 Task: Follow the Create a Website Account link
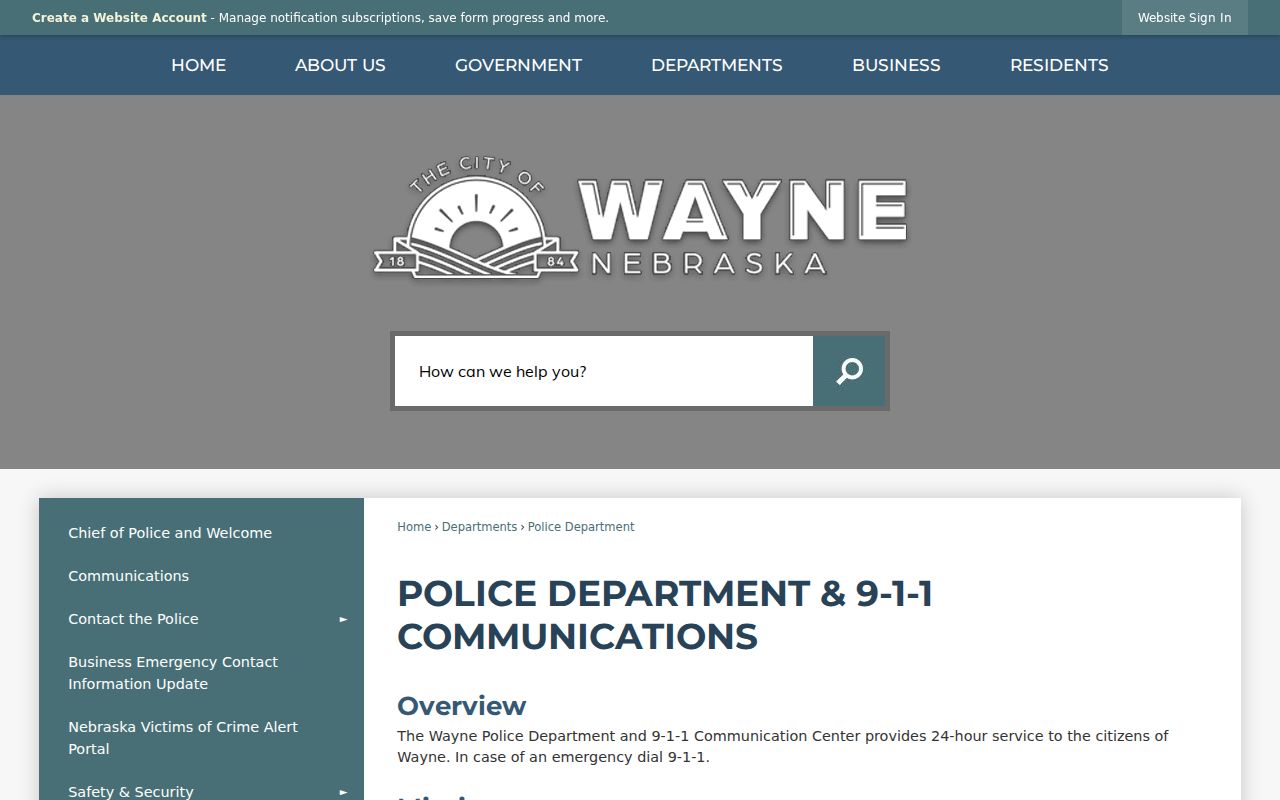tap(119, 18)
